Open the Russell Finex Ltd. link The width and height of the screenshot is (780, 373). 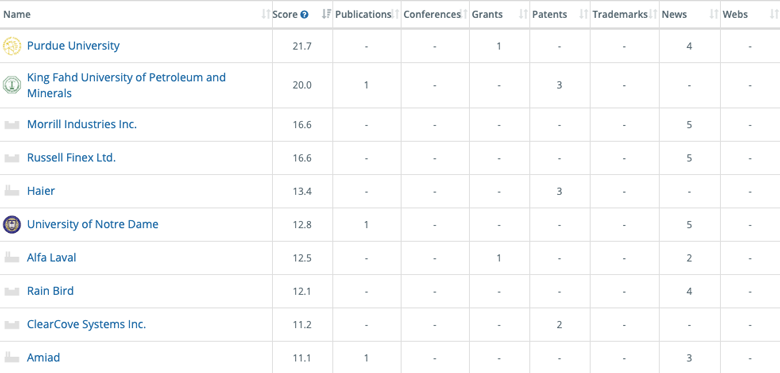(71, 158)
